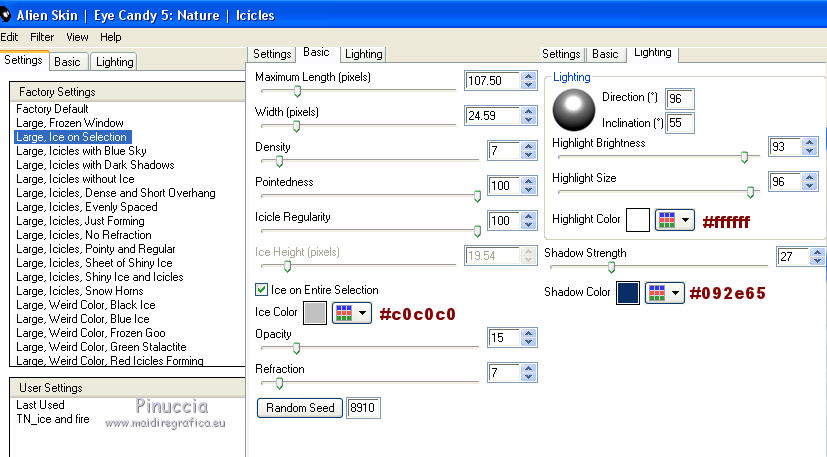Click the Highlight Brightness spinner arrows
The width and height of the screenshot is (827, 457).
click(809, 147)
